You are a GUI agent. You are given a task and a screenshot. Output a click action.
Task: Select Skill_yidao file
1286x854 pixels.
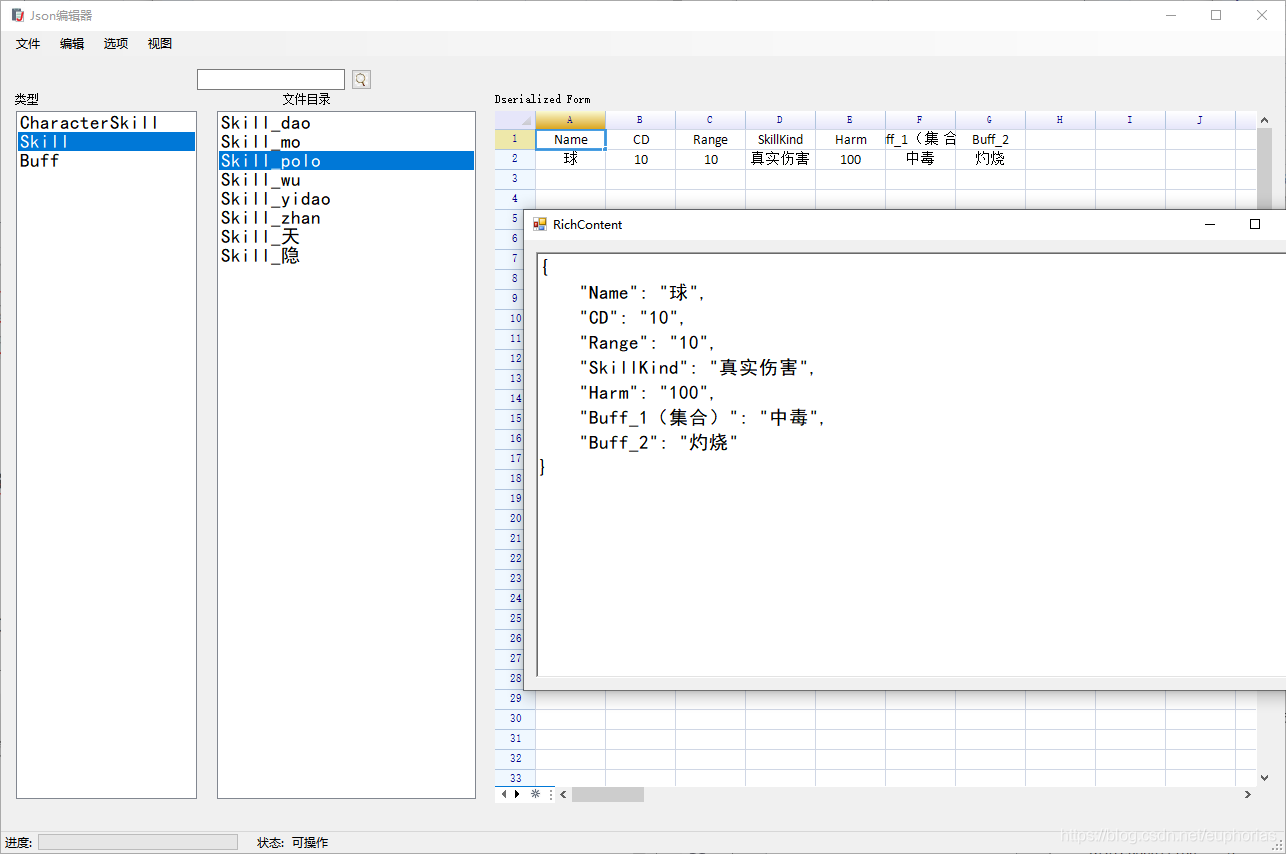click(346, 199)
